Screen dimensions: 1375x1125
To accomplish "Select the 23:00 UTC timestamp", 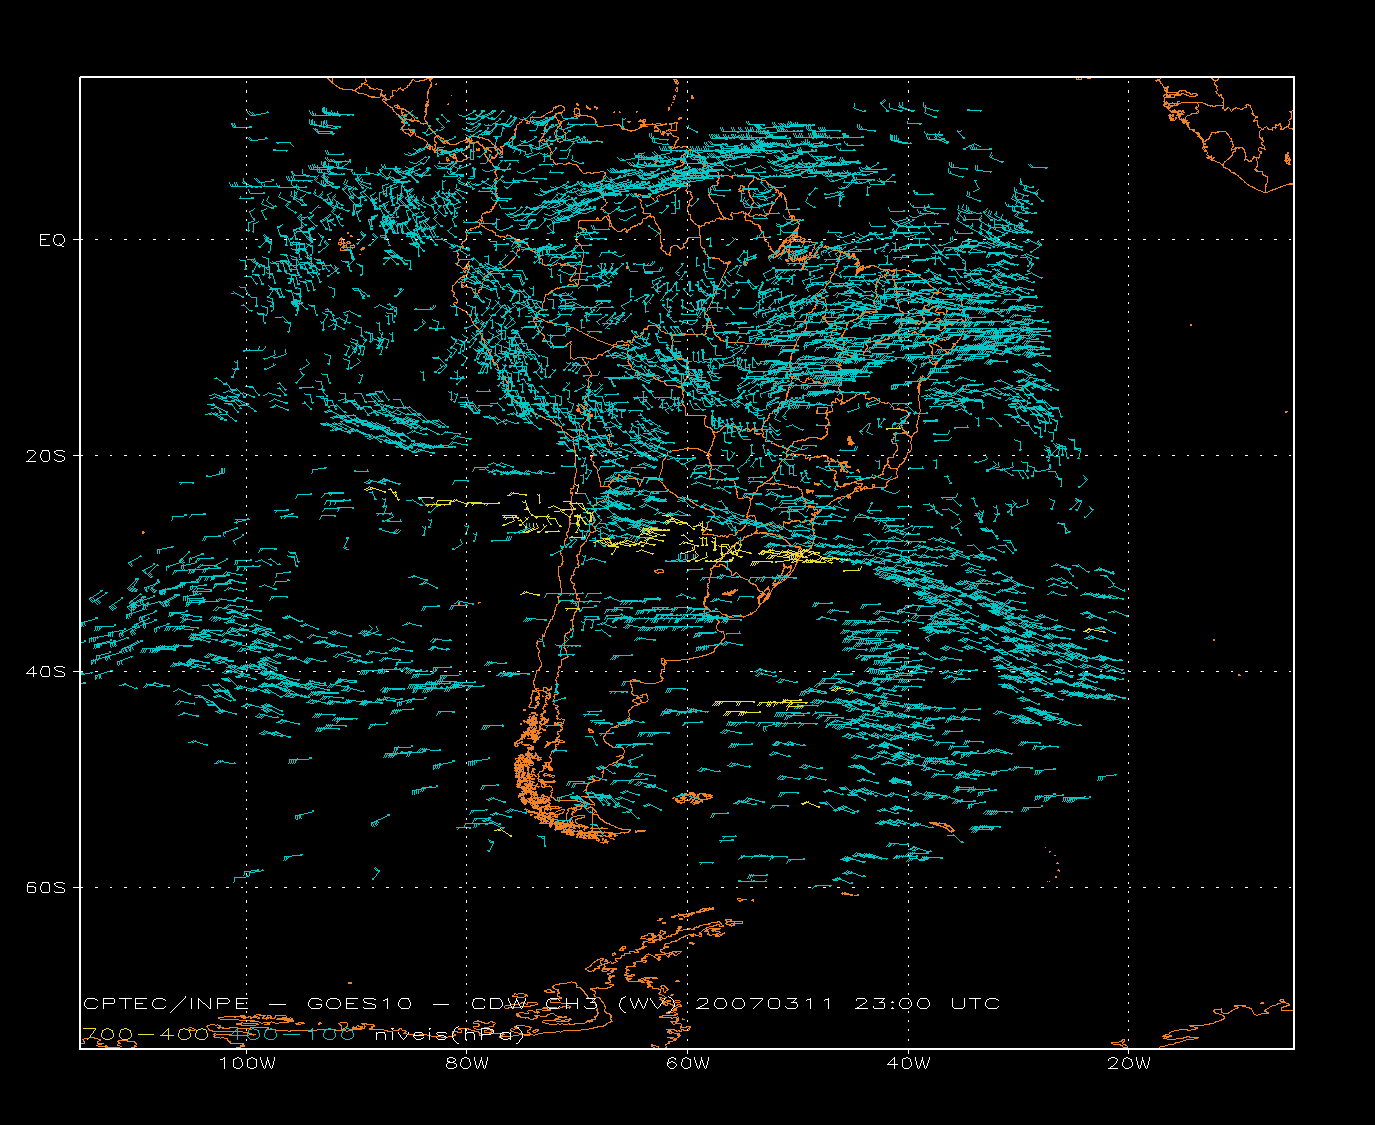I will click(927, 1004).
